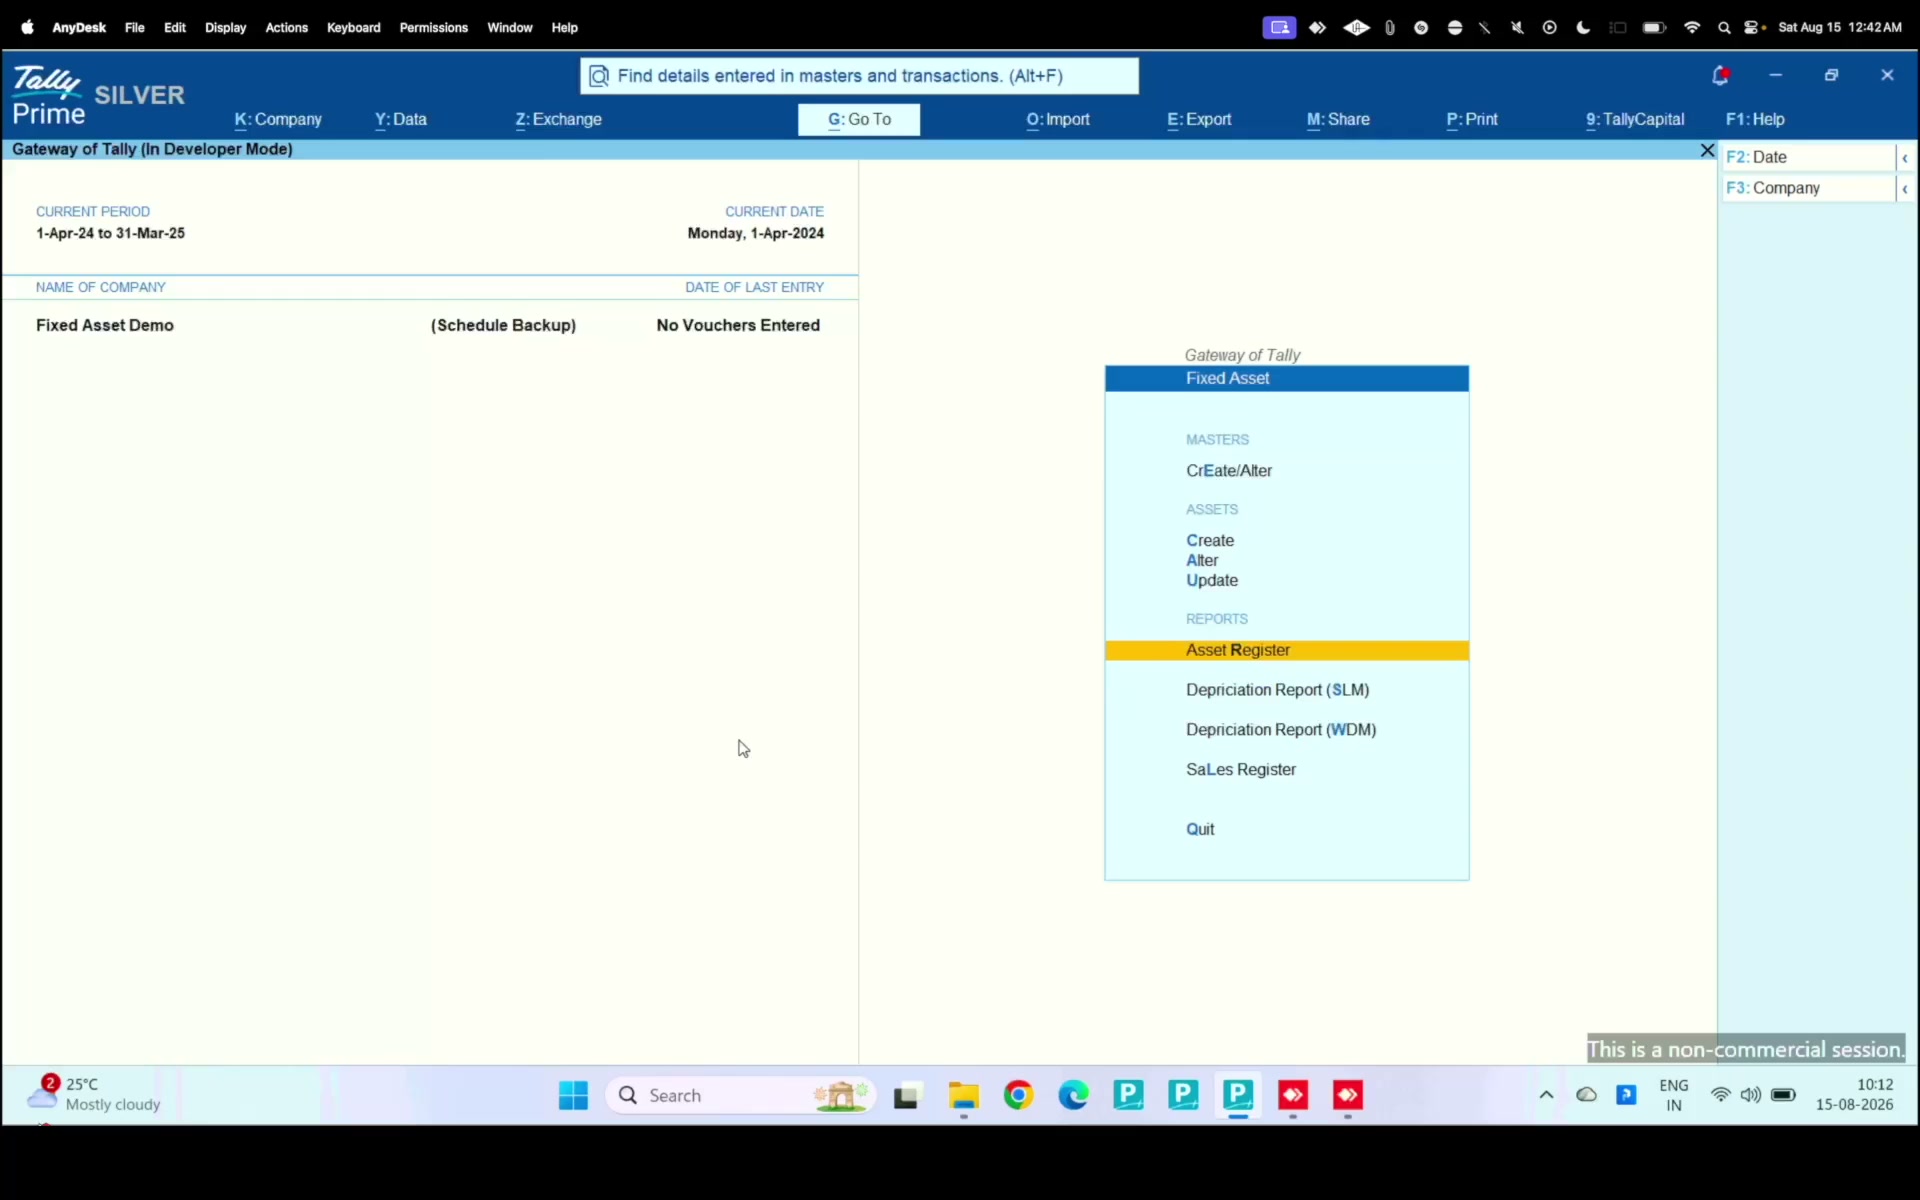
Task: Click the F3: Company button
Action: click(1809, 189)
